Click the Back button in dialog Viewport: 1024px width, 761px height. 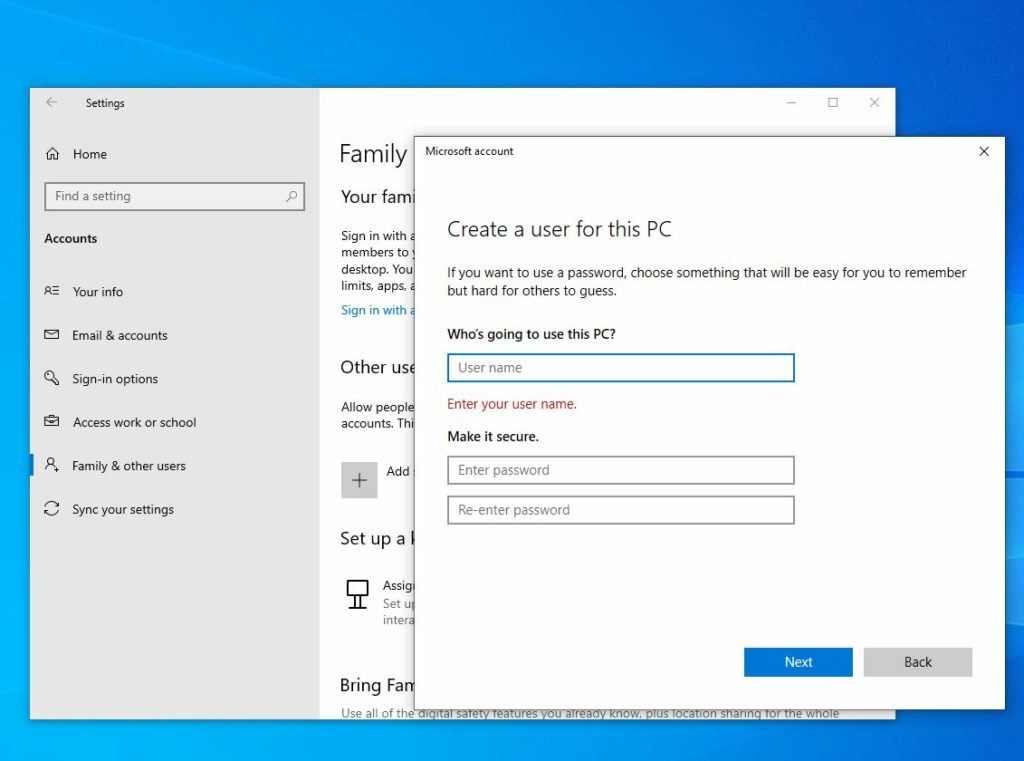918,662
